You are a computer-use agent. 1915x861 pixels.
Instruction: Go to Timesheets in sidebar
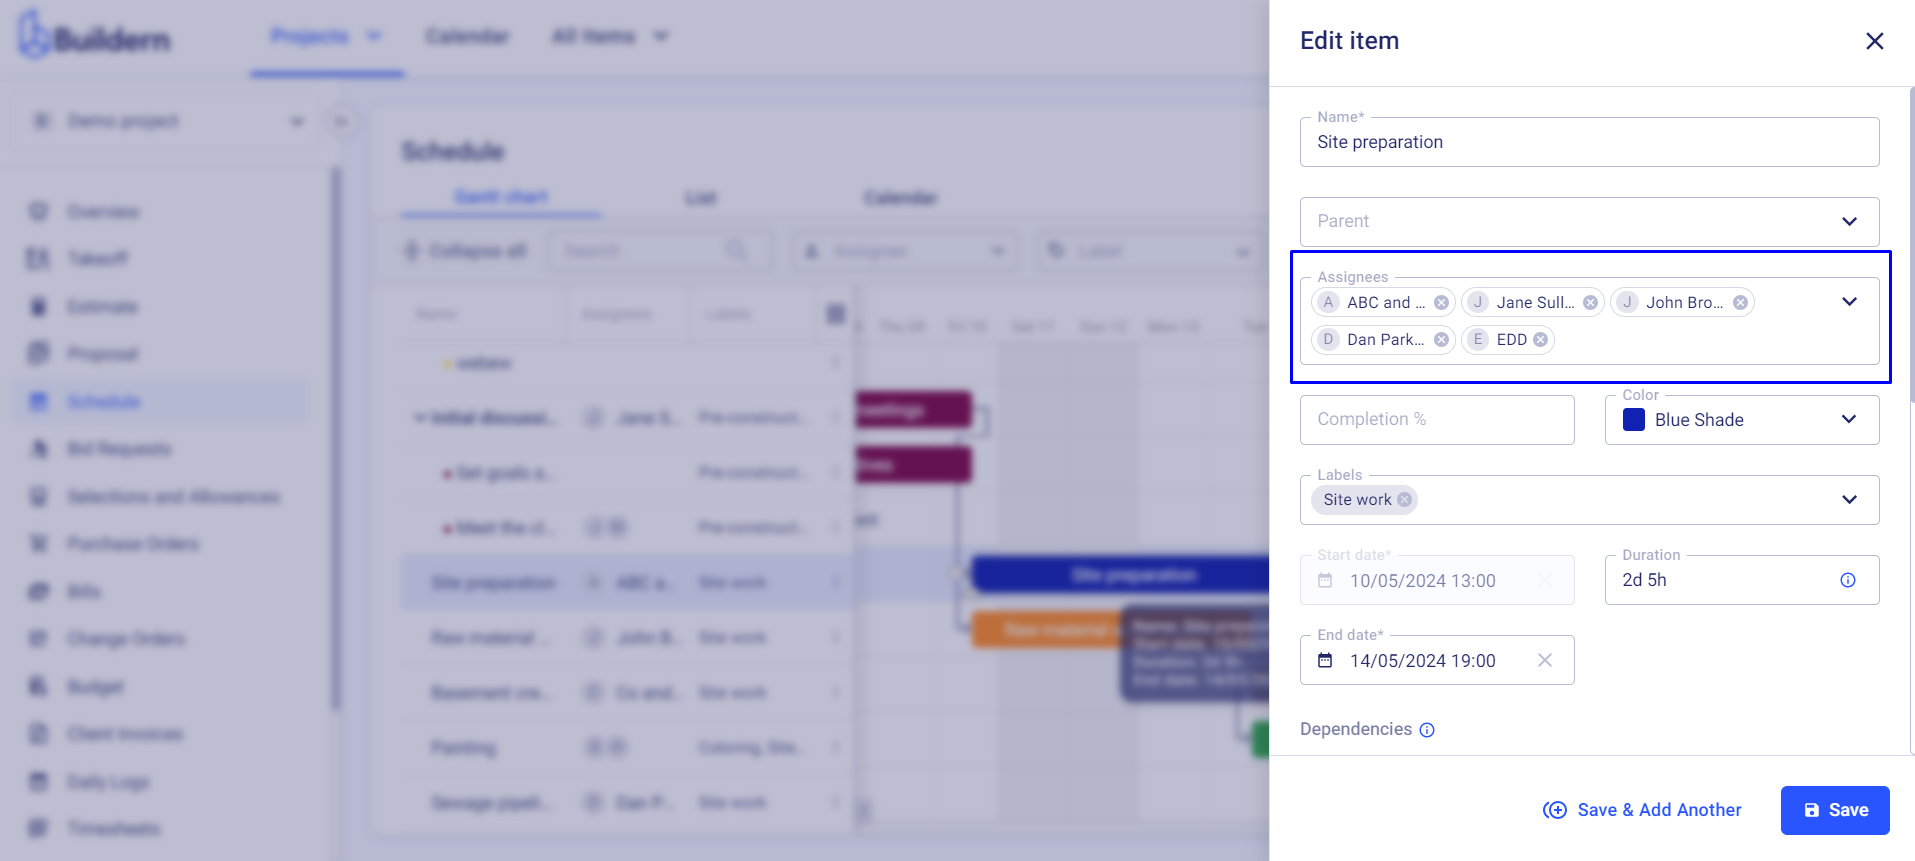click(x=113, y=829)
